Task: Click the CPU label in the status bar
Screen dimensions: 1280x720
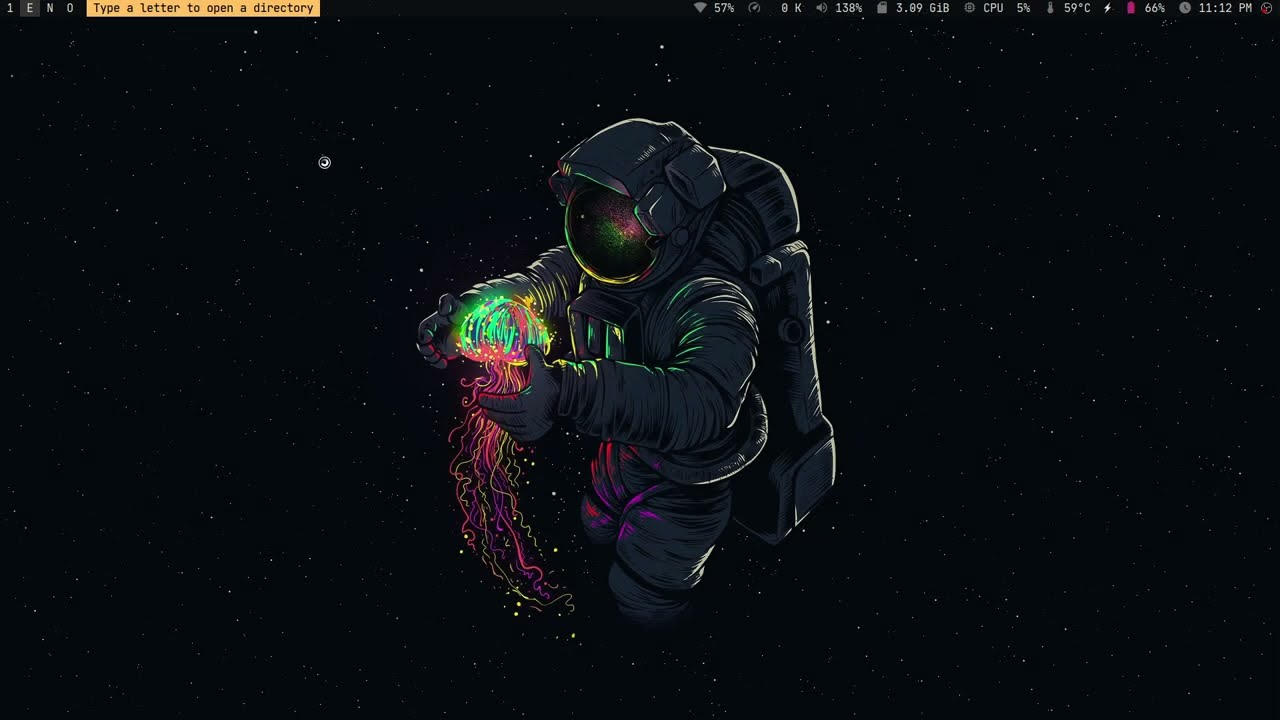Action: pyautogui.click(x=993, y=8)
